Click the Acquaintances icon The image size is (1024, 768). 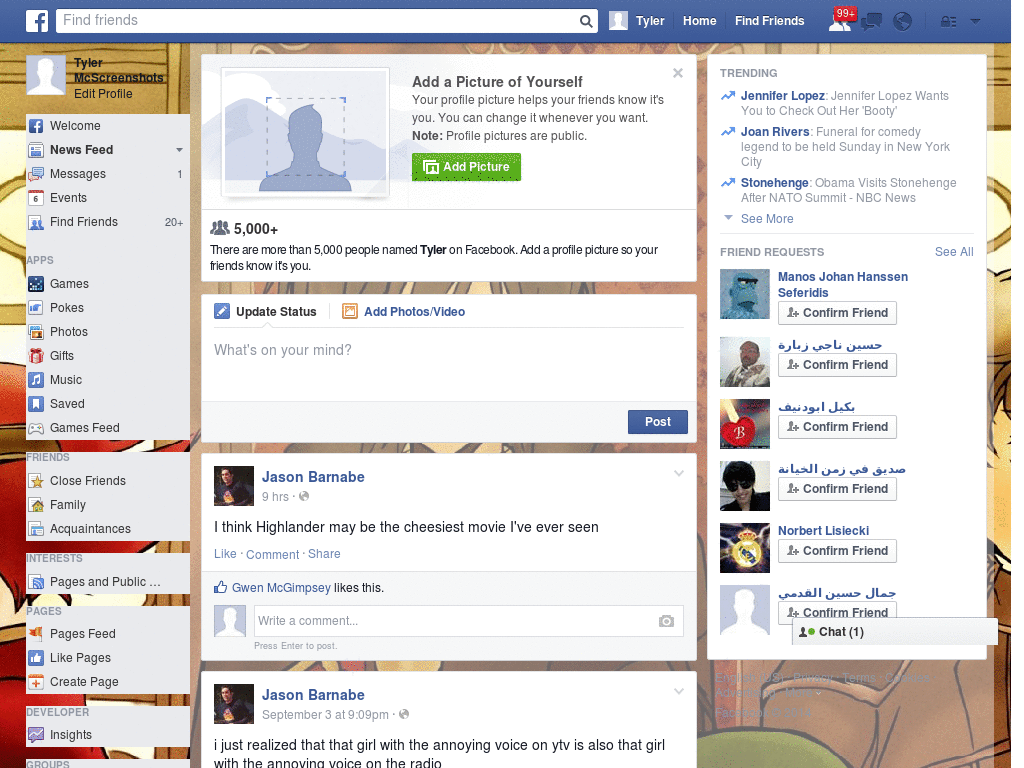(36, 530)
